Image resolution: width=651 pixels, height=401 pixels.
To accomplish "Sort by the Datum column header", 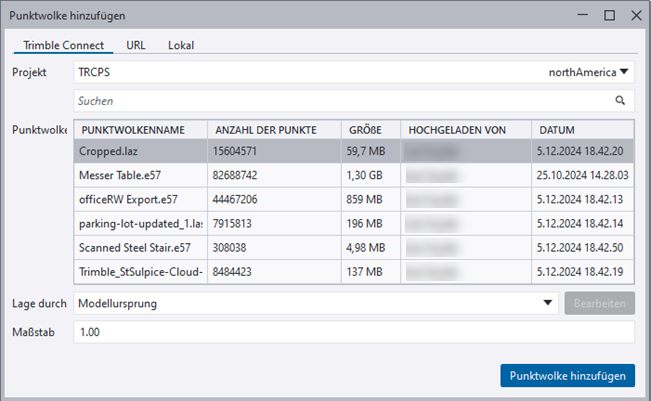I will click(582, 130).
